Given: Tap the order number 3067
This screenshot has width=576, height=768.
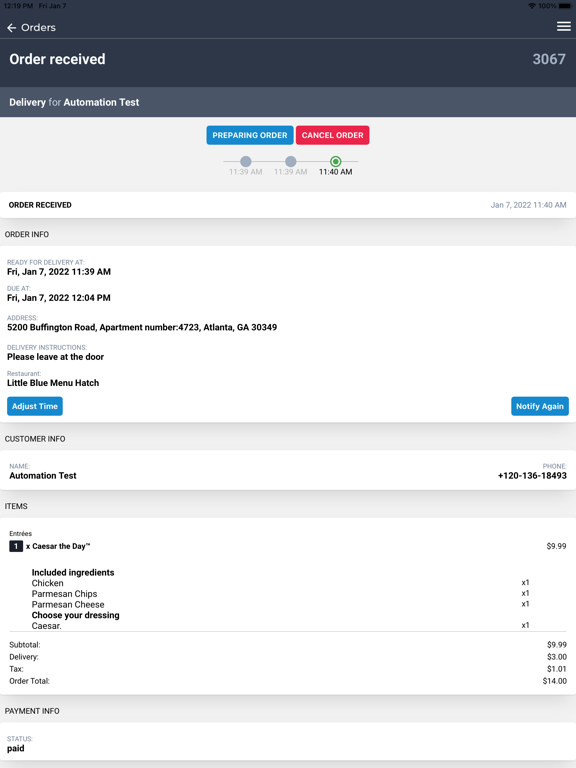Looking at the screenshot, I should point(549,59).
